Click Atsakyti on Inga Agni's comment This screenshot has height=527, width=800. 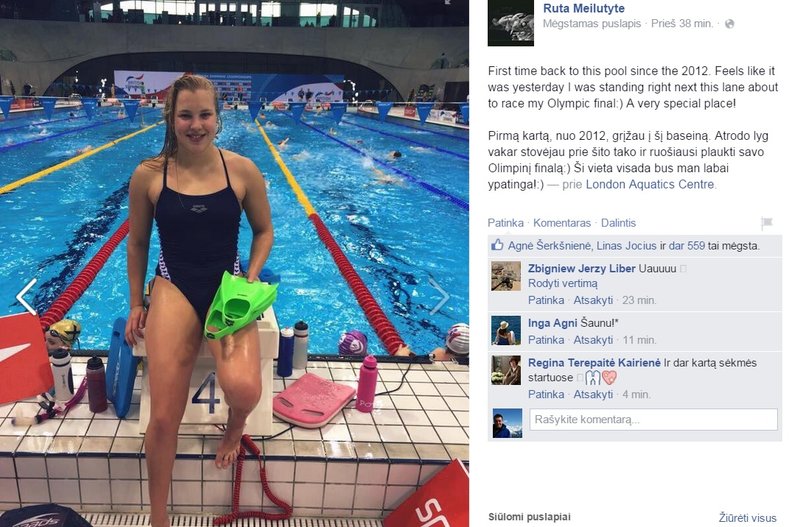click(x=593, y=340)
